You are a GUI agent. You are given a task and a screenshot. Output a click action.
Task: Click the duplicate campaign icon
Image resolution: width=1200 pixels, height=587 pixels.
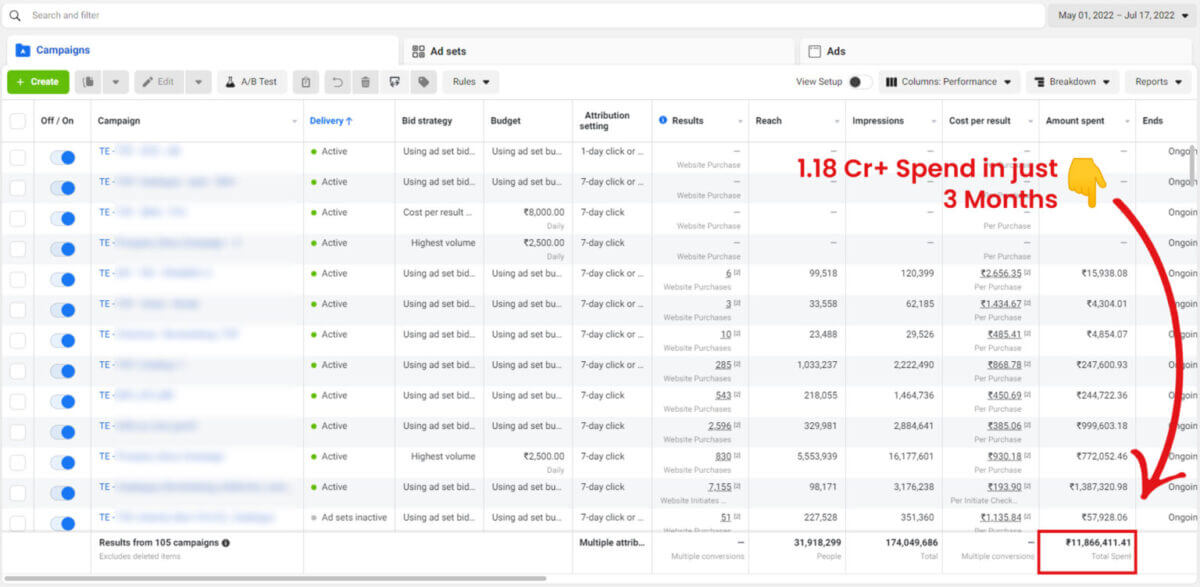point(90,82)
